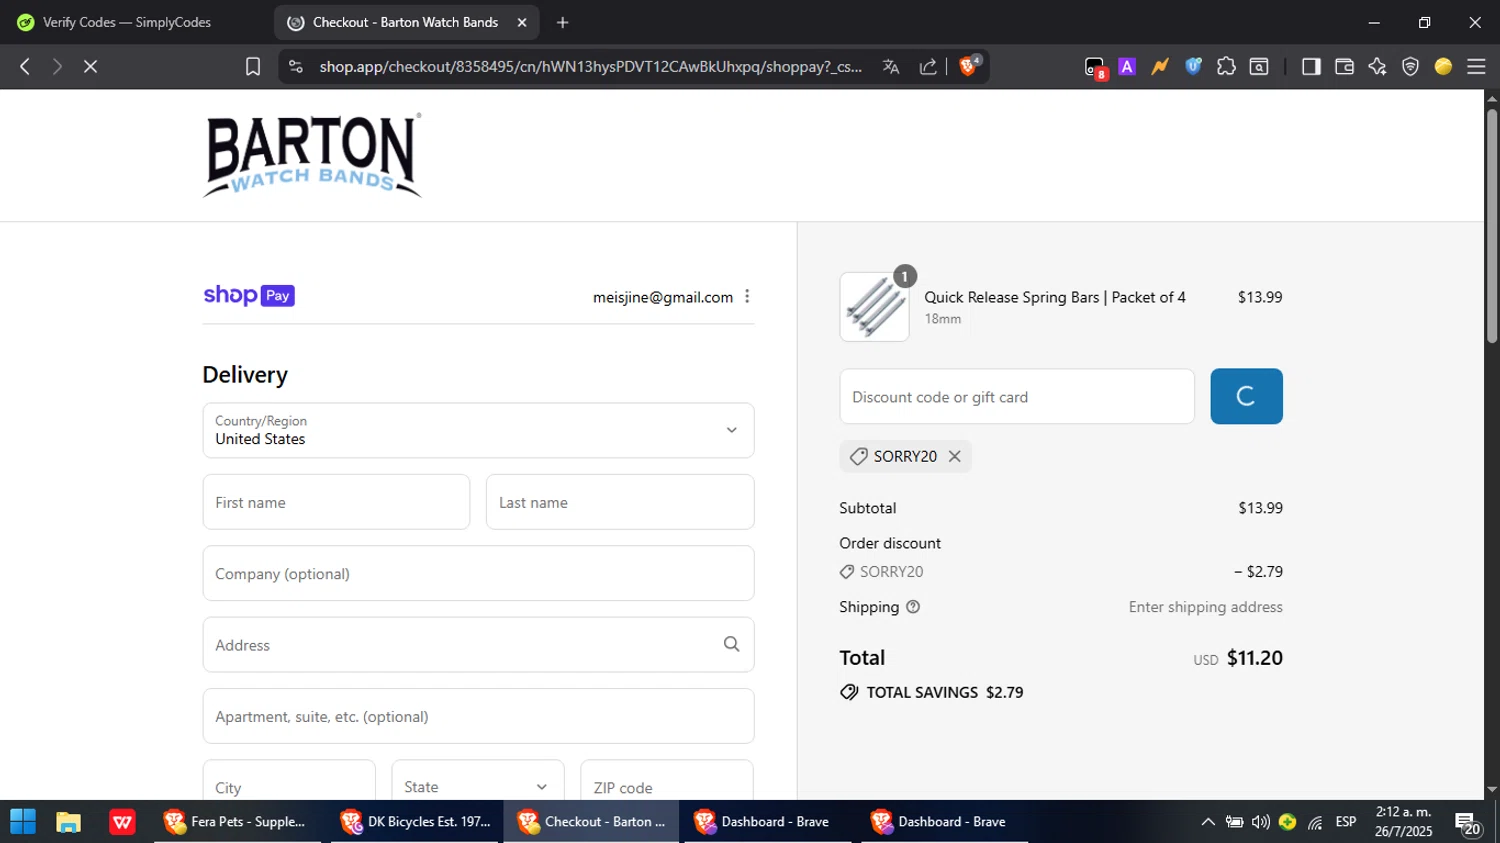Share this page via share icon
The height and width of the screenshot is (843, 1500).
coord(928,66)
